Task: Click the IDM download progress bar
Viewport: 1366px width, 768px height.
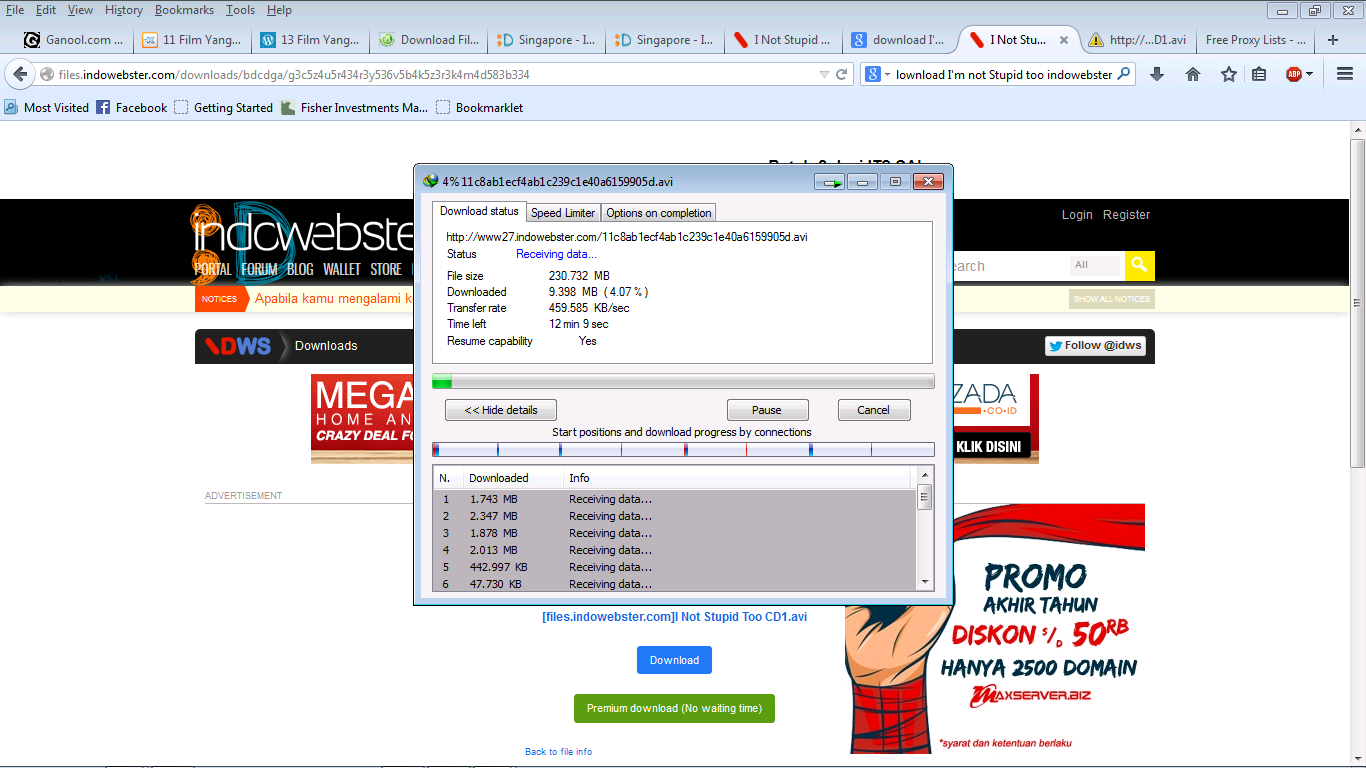Action: [683, 381]
